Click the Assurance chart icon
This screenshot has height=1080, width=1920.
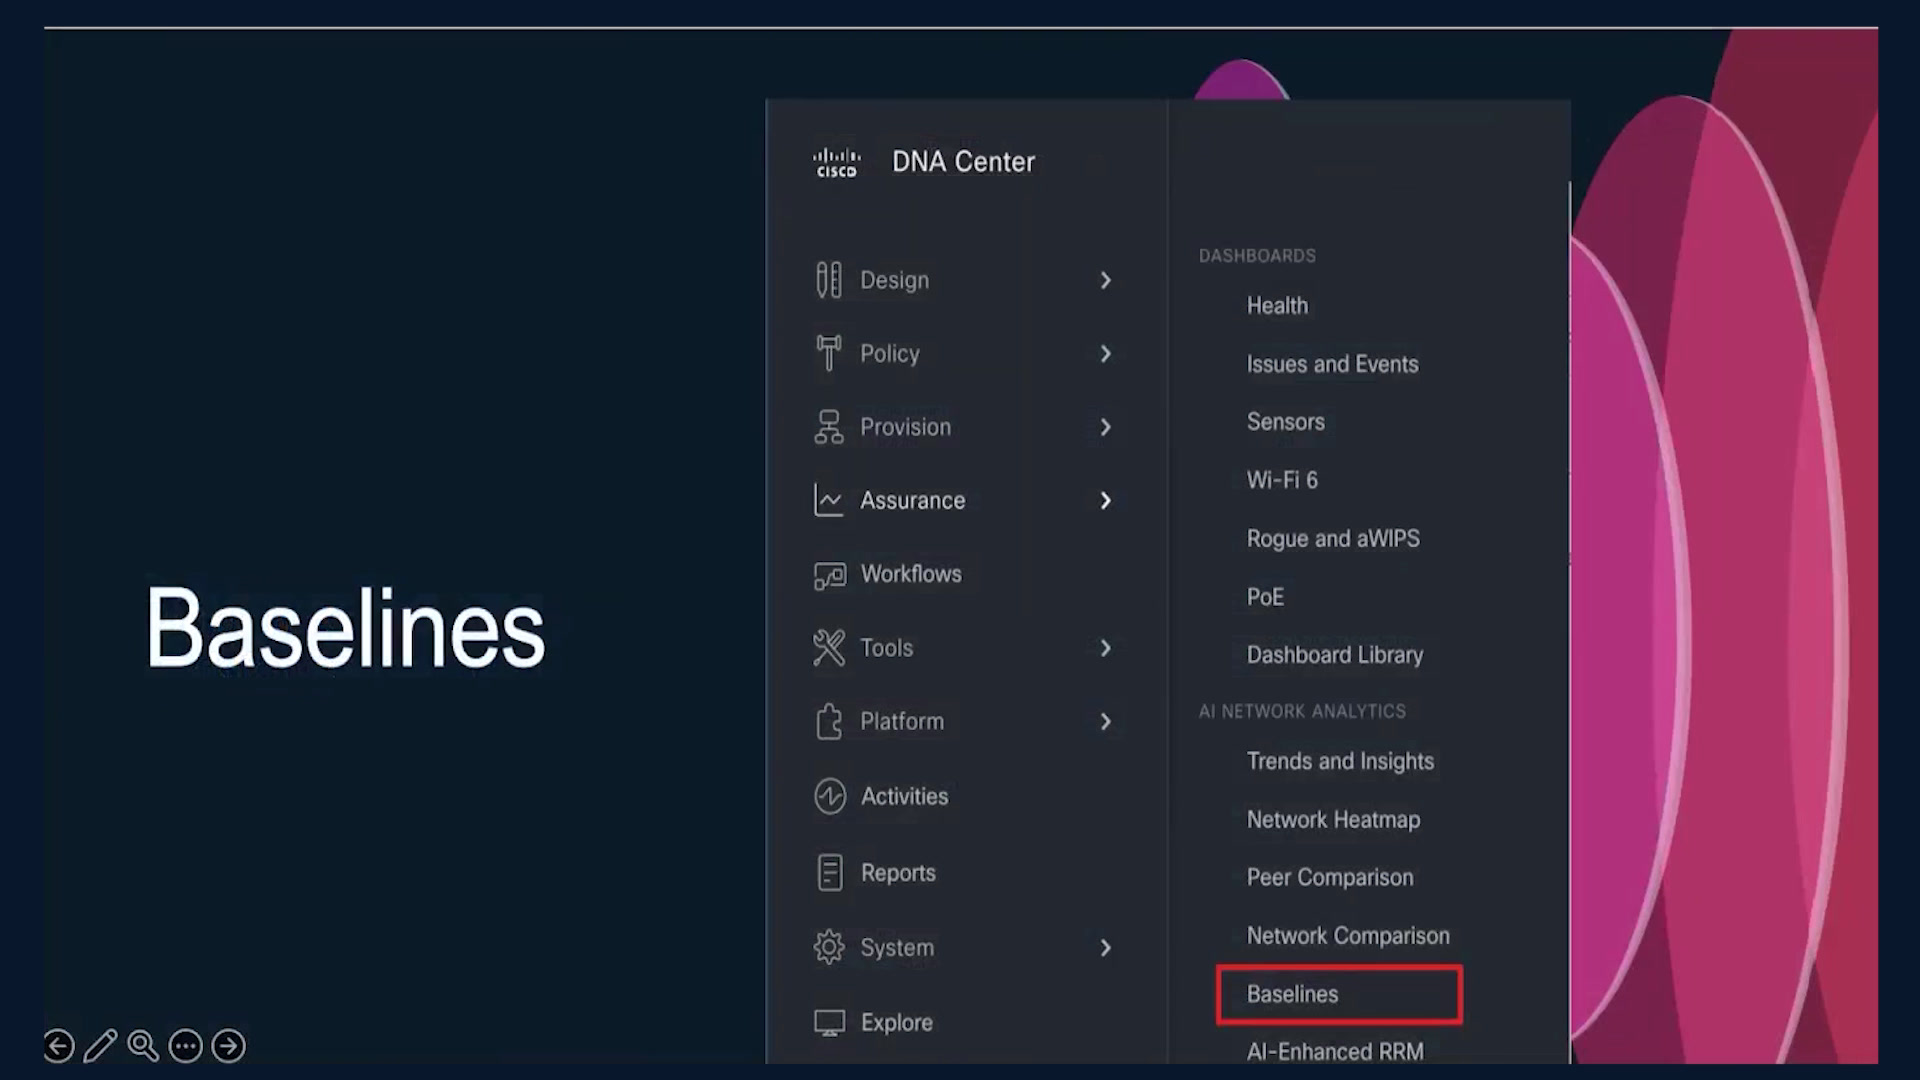tap(828, 500)
